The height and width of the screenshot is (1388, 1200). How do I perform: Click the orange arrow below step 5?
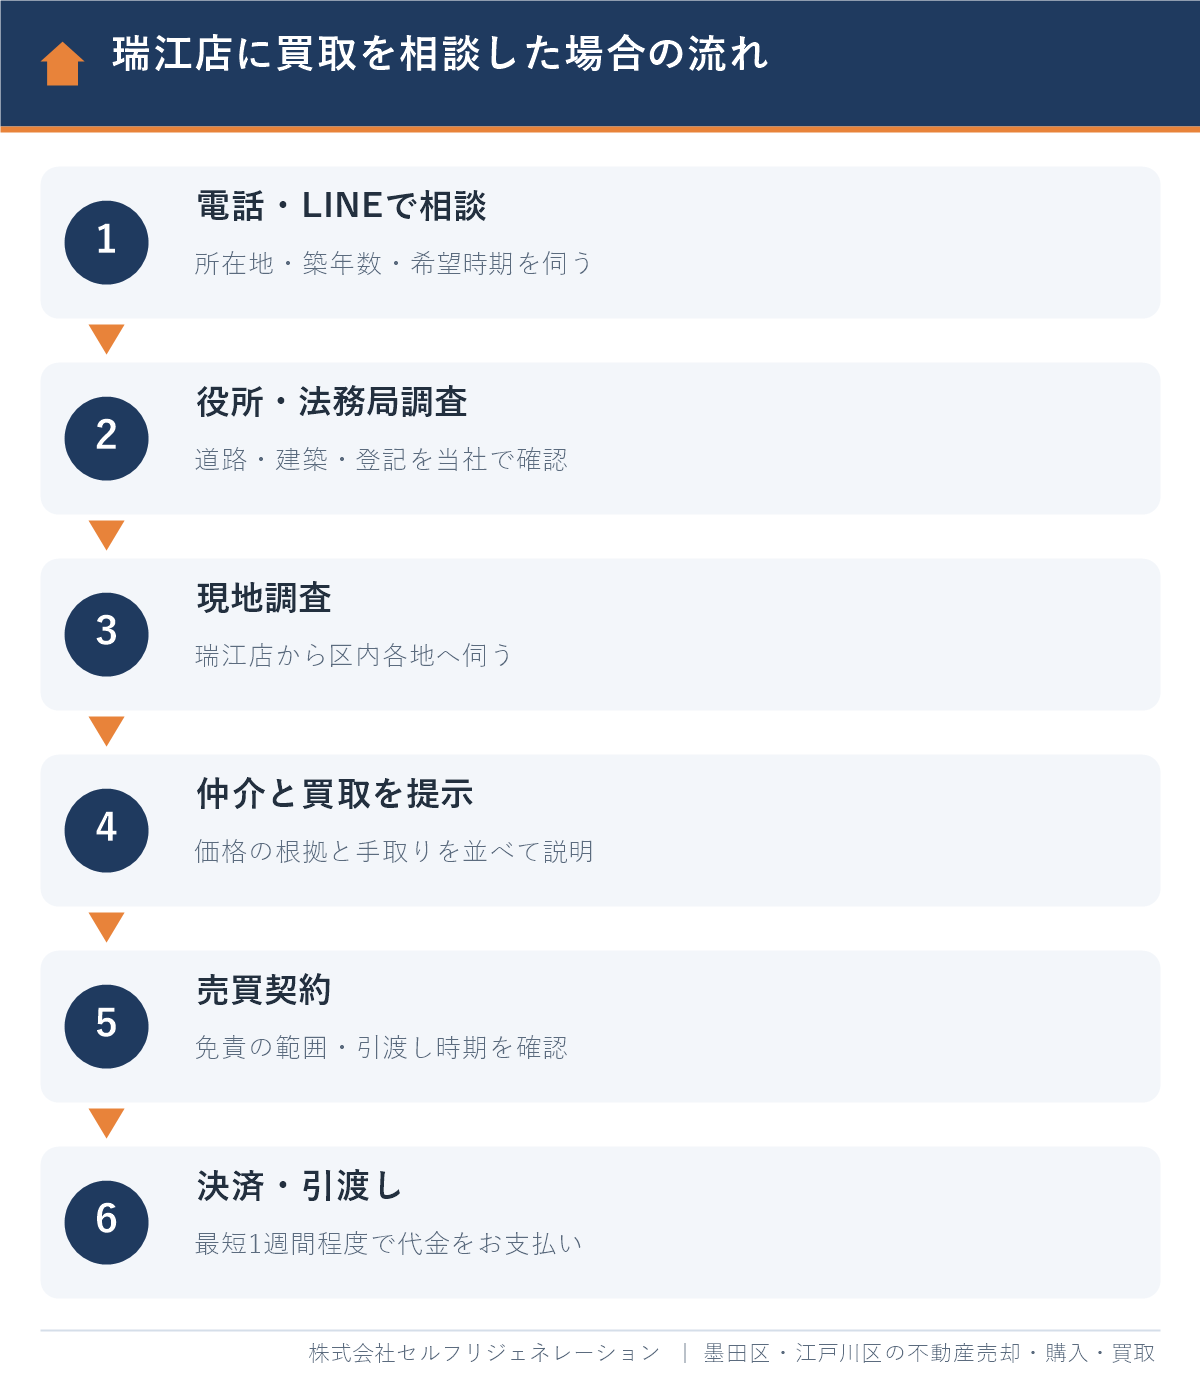[106, 1123]
